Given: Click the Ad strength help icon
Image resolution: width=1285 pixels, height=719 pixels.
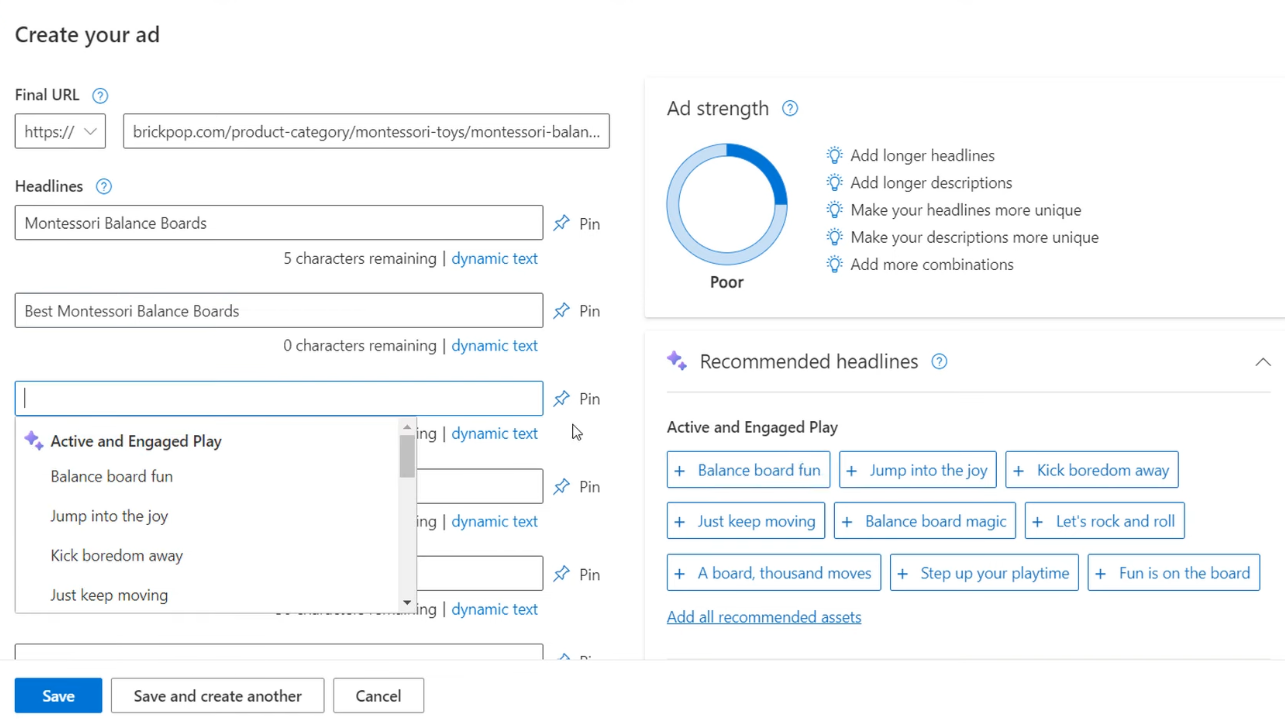Looking at the screenshot, I should tap(790, 109).
